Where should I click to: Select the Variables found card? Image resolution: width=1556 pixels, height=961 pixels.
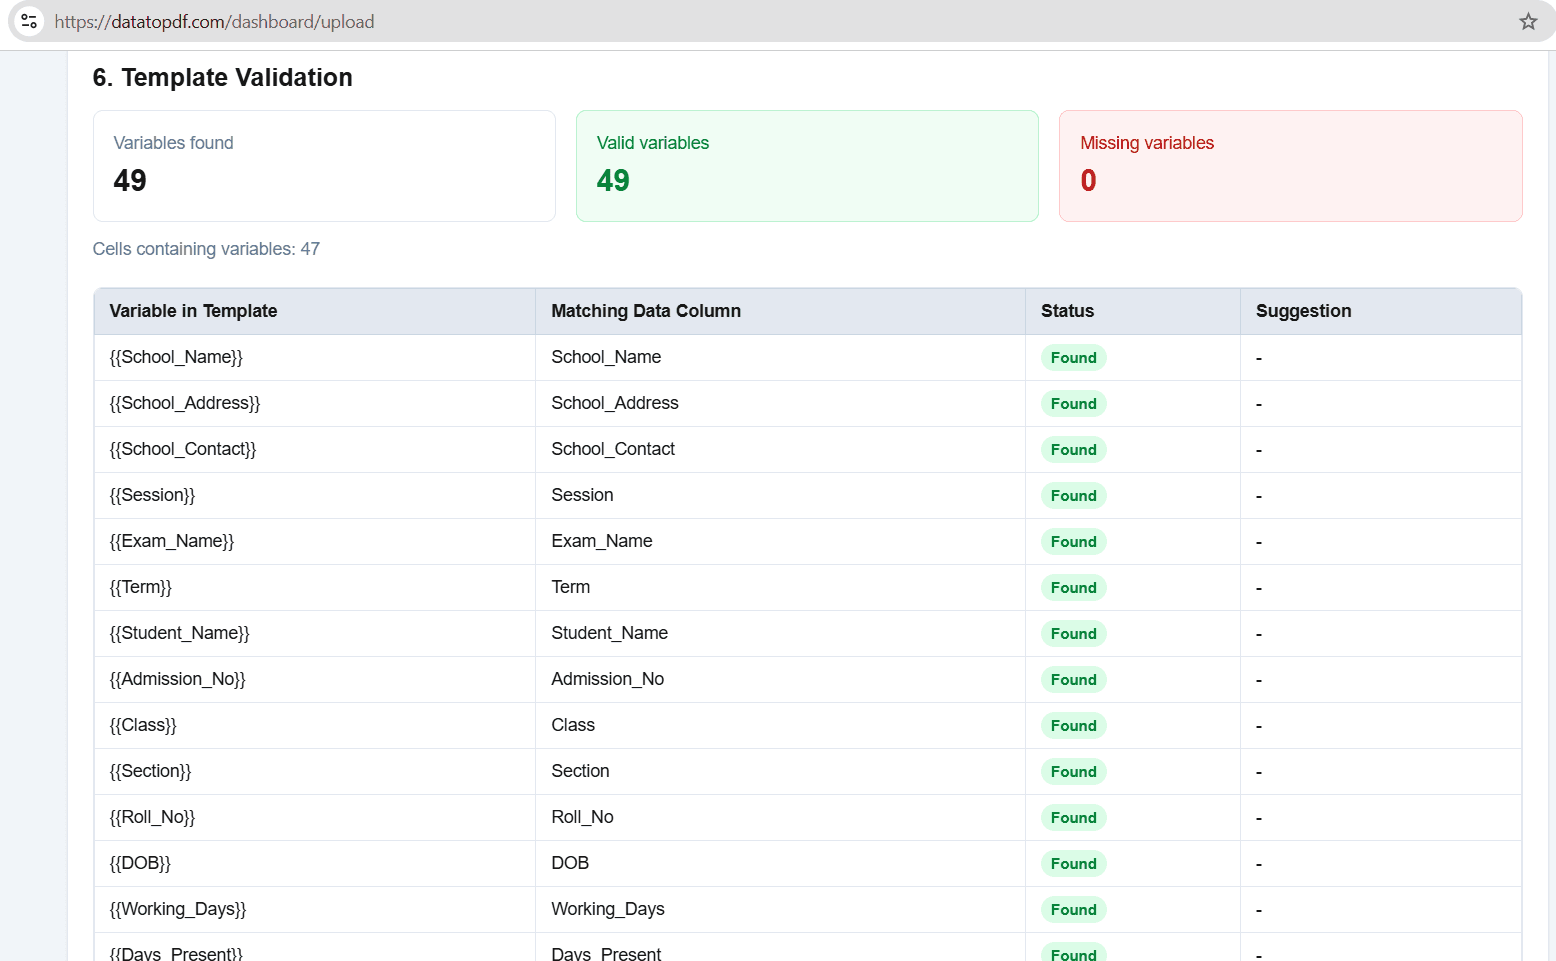pyautogui.click(x=324, y=166)
